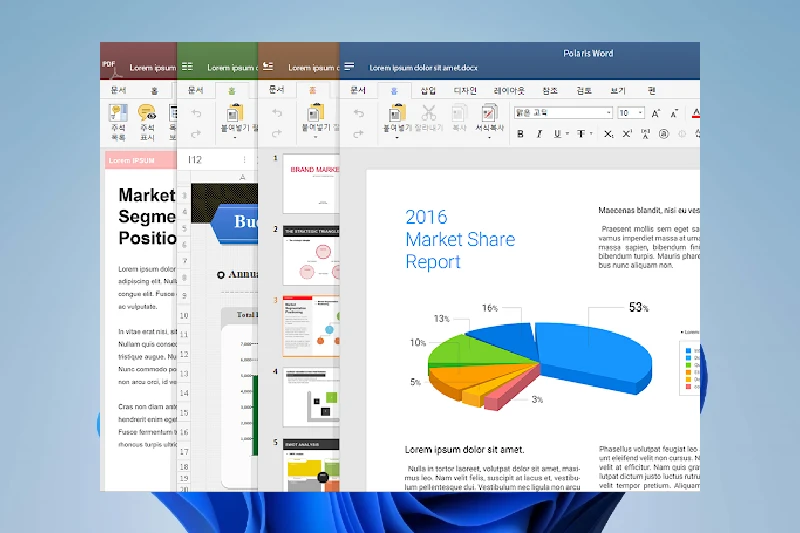Image resolution: width=800 pixels, height=533 pixels.
Task: Select slide 4 thumbnail in slide panel
Action: tap(311, 397)
